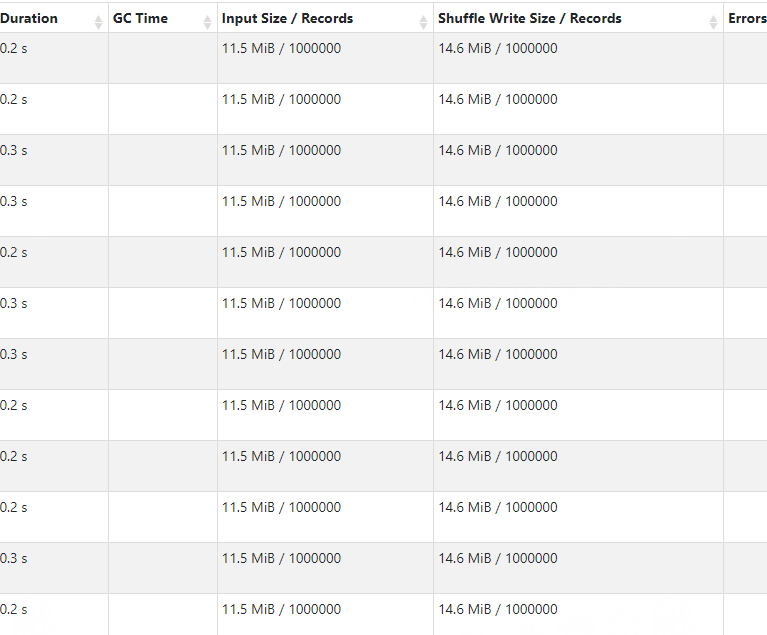Select the second row's shuffle write size value
767x635 pixels.
[x=497, y=100]
